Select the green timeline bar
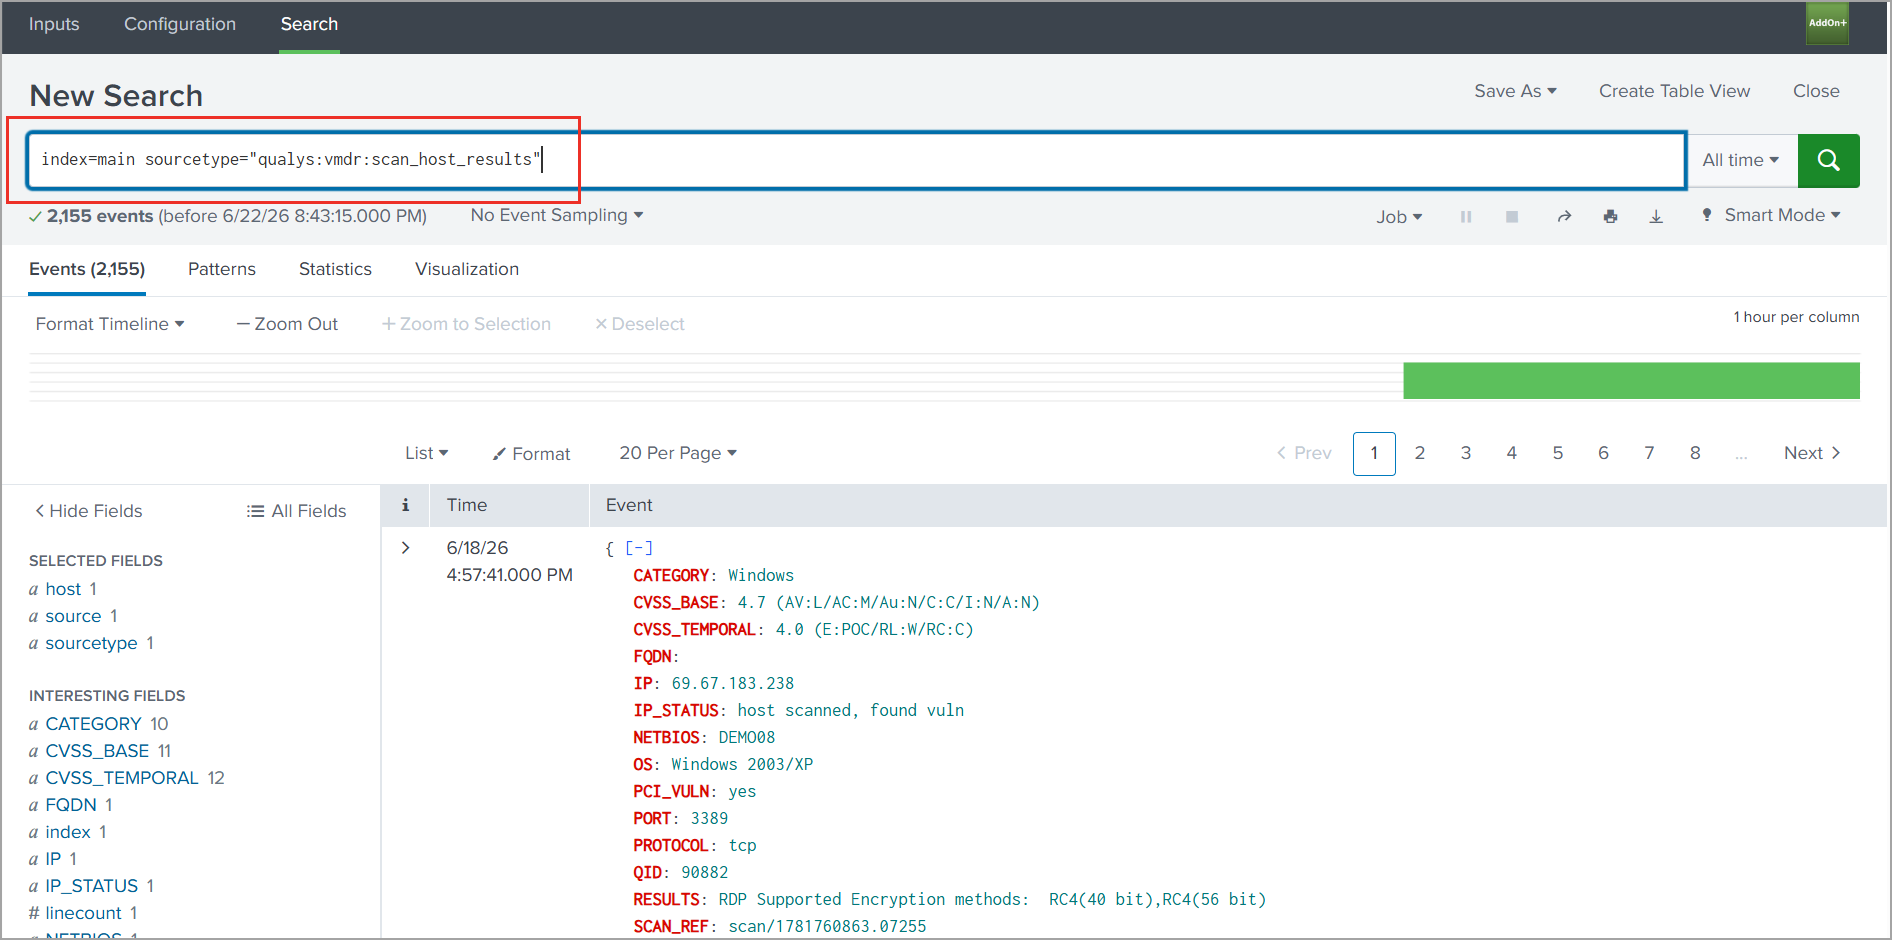1892x940 pixels. [1631, 381]
